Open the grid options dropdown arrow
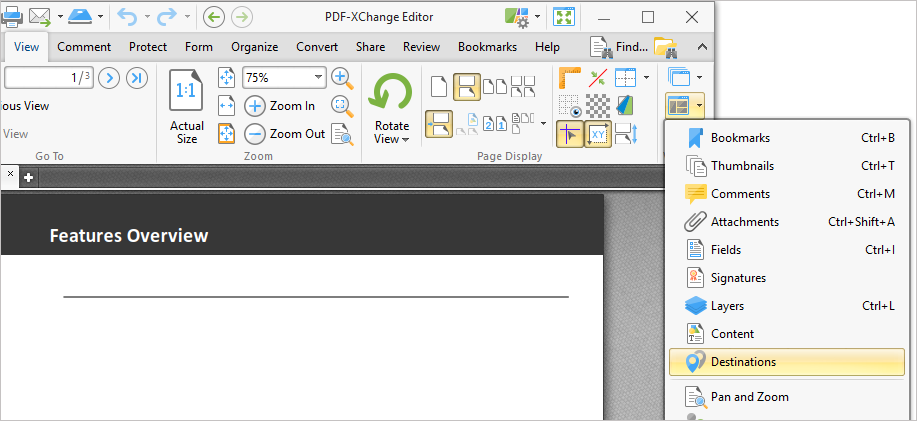Screen dimensions: 917x421 [x=646, y=77]
